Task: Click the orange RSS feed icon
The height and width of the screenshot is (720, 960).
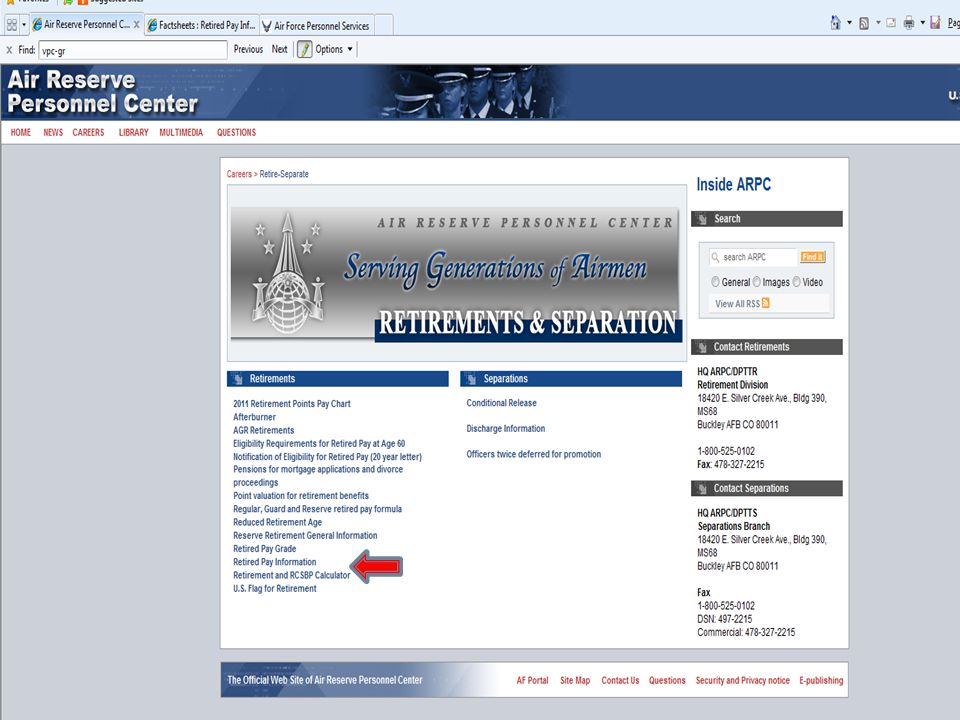Action: click(765, 303)
